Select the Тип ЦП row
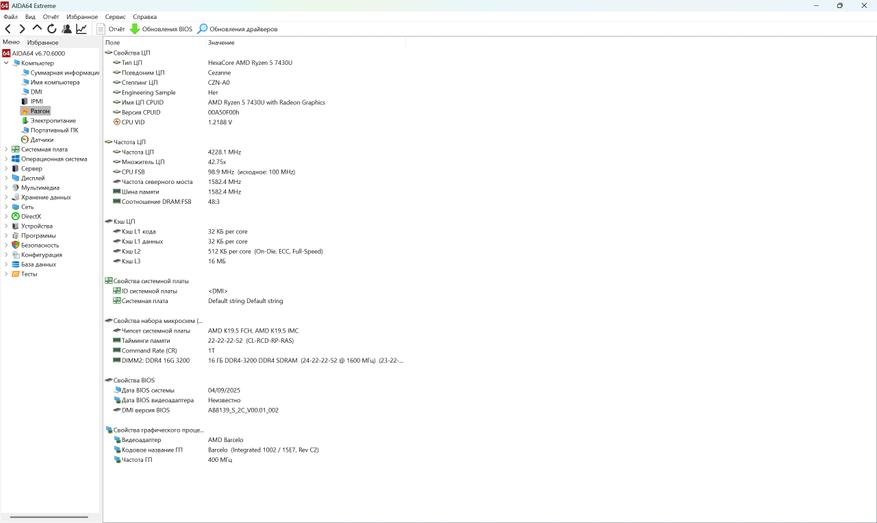This screenshot has width=877, height=523. pyautogui.click(x=254, y=63)
